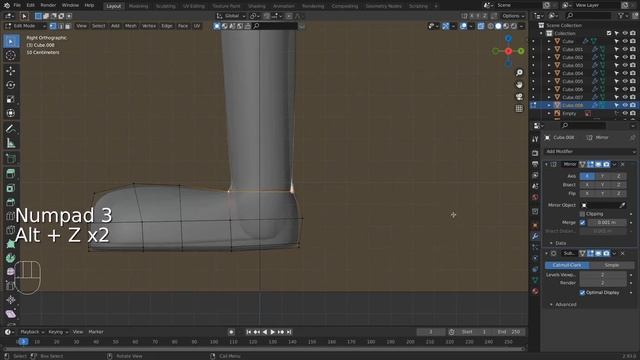Screen dimensions: 640x360
Task: Toggle Mirror Axis Y button
Action: [603, 176]
